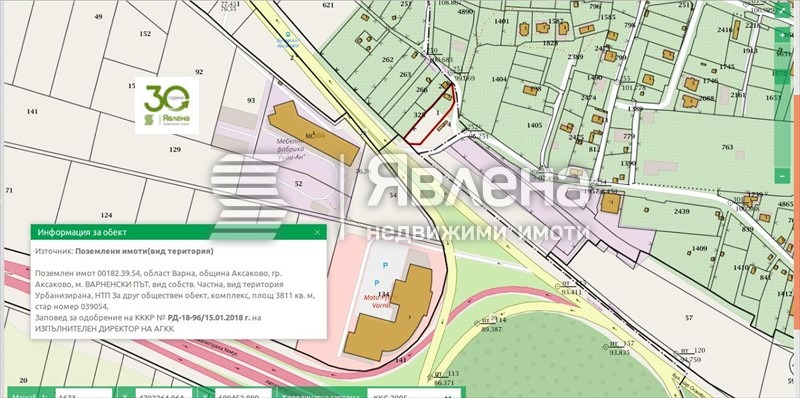Select parcel number 2439
This screenshot has width=800, height=398.
pos(682,211)
